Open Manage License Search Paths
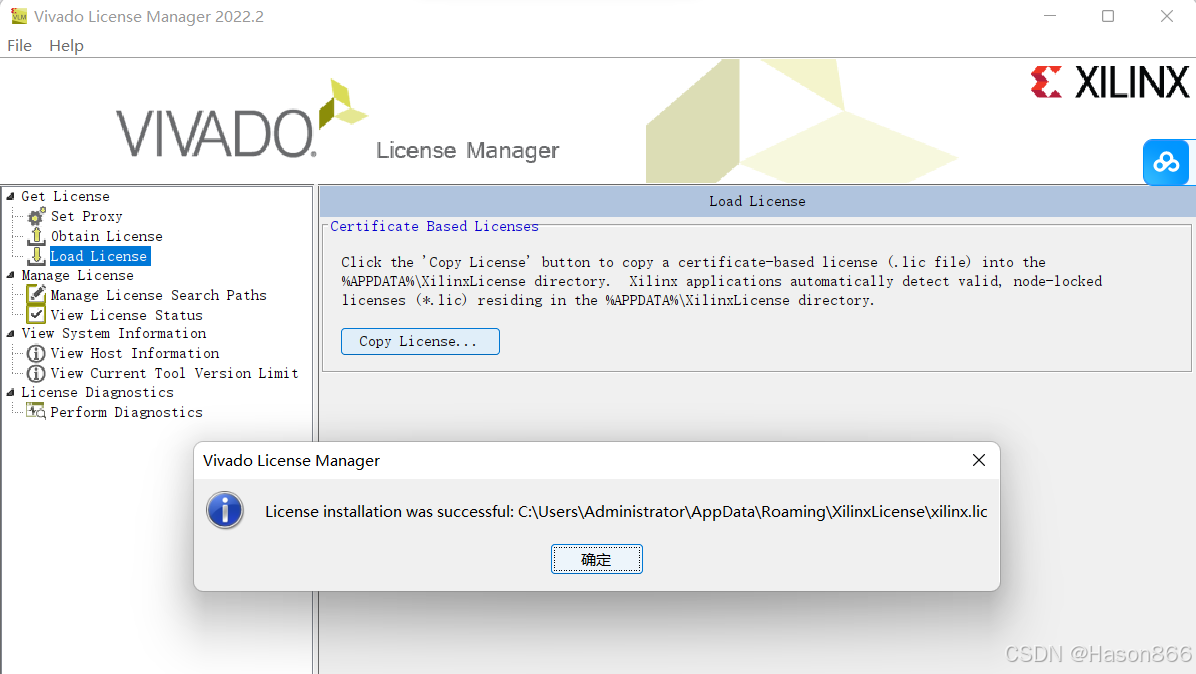The image size is (1196, 674). 159,295
